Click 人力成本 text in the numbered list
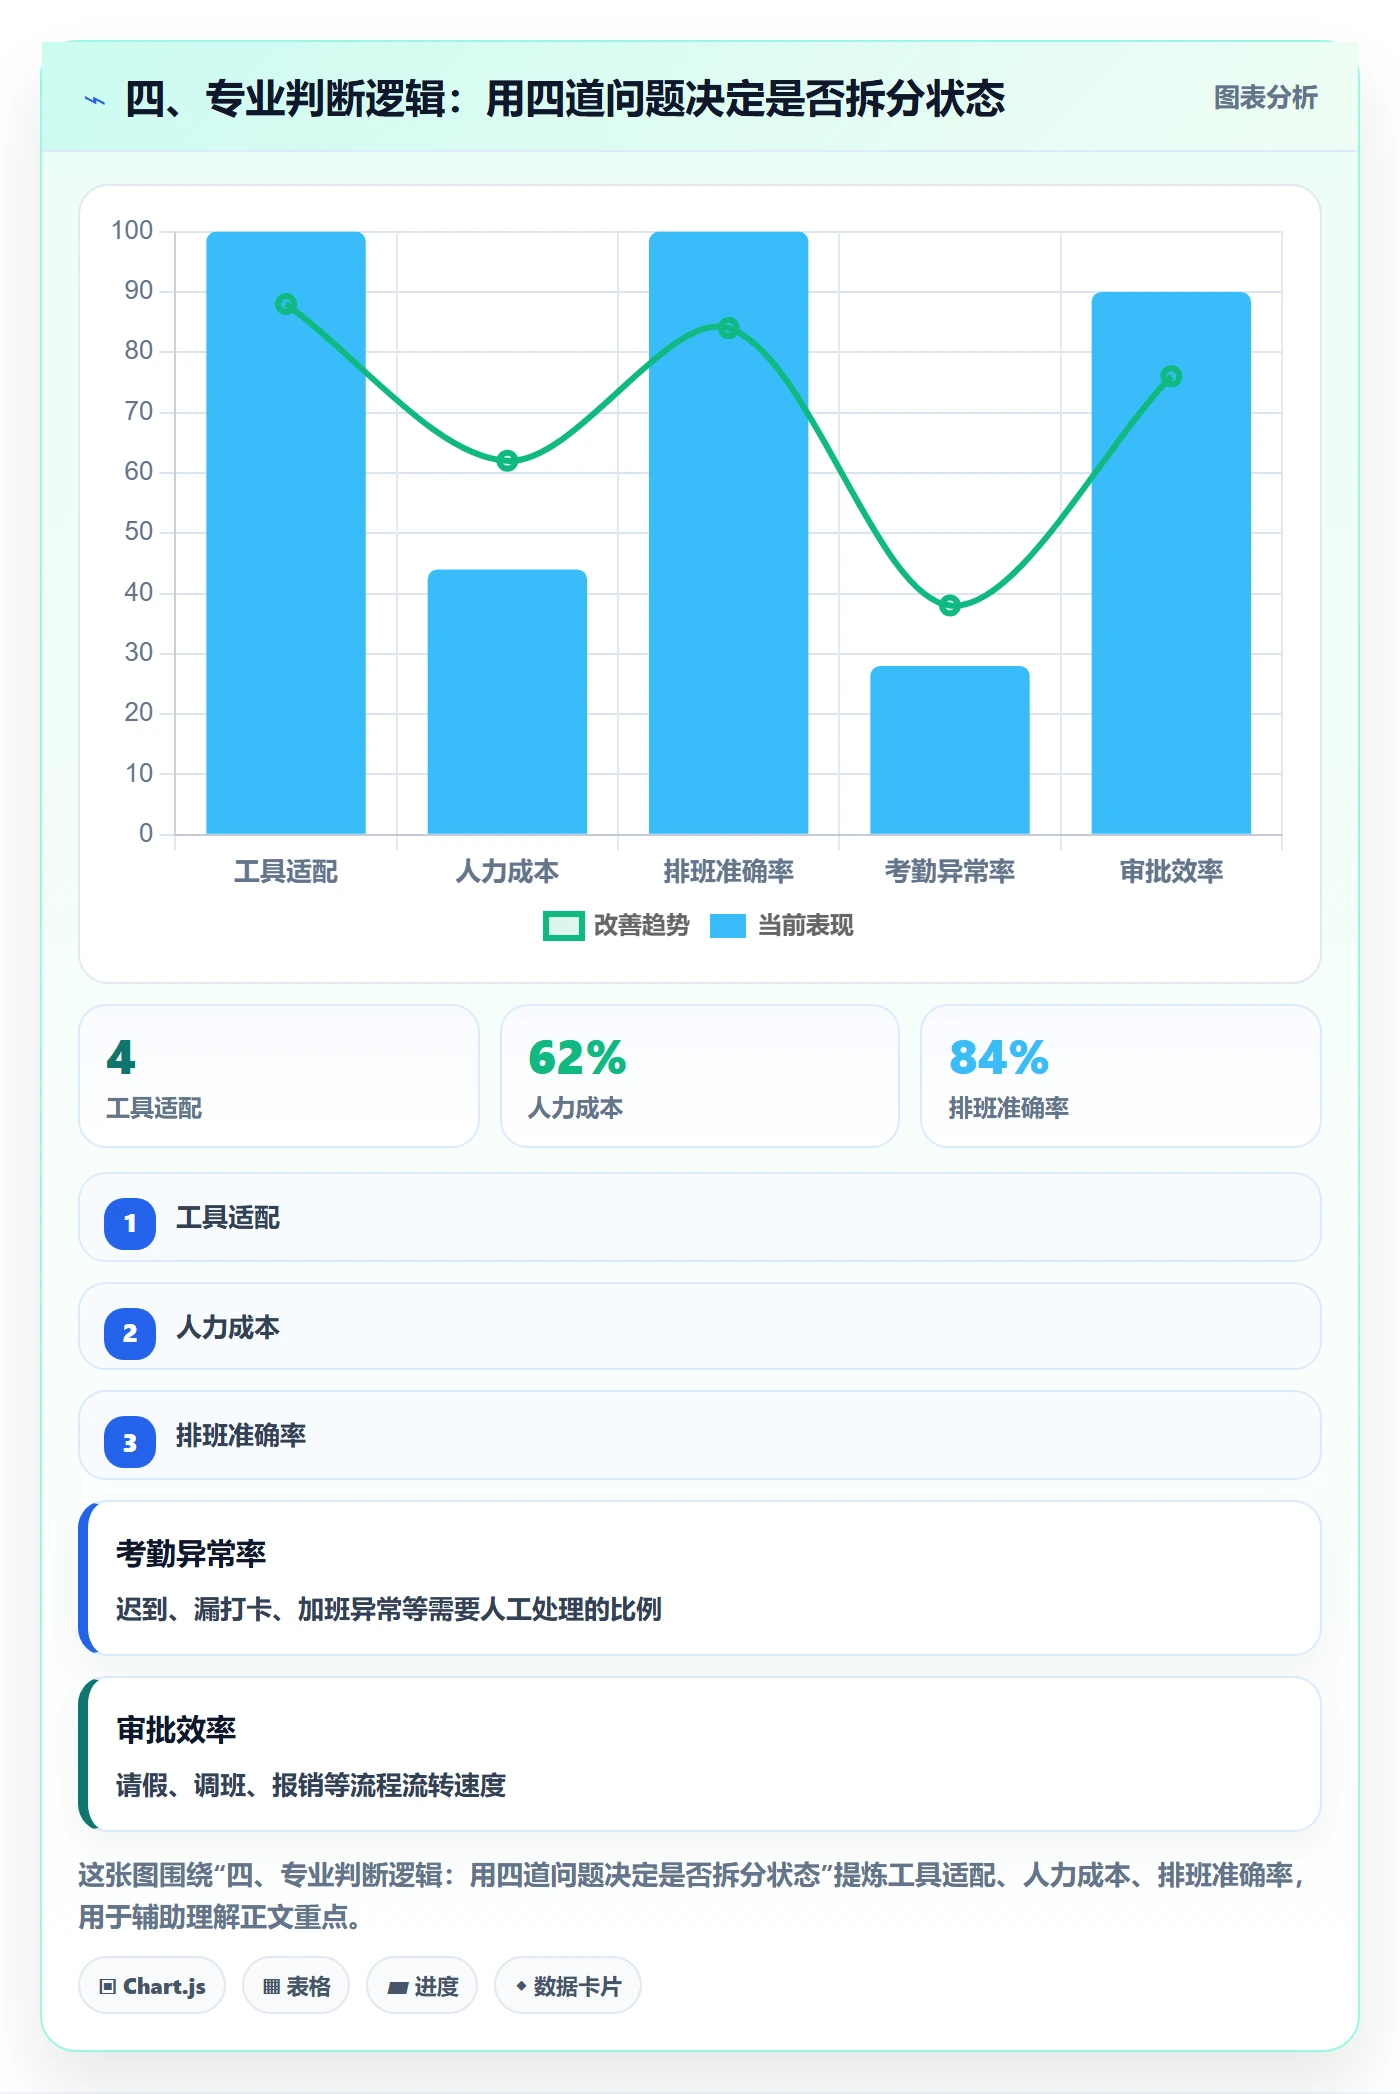1400x2094 pixels. tap(228, 1328)
